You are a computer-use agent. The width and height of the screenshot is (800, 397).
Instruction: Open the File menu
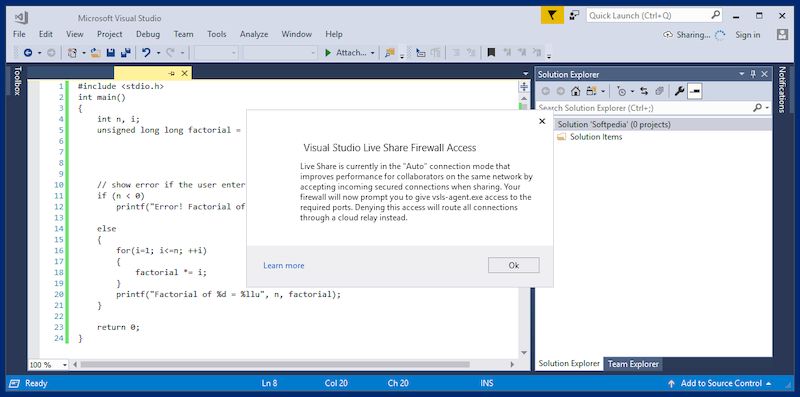(x=19, y=34)
